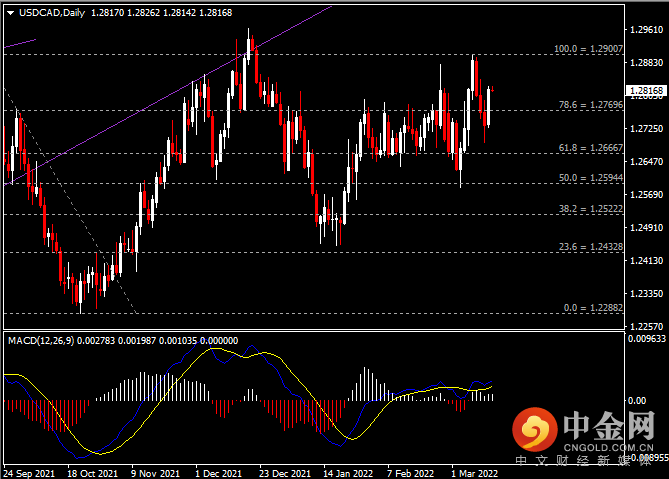This screenshot has height=479, width=669.
Task: Select the USDCAD,Daily chart title
Action: tap(52, 13)
